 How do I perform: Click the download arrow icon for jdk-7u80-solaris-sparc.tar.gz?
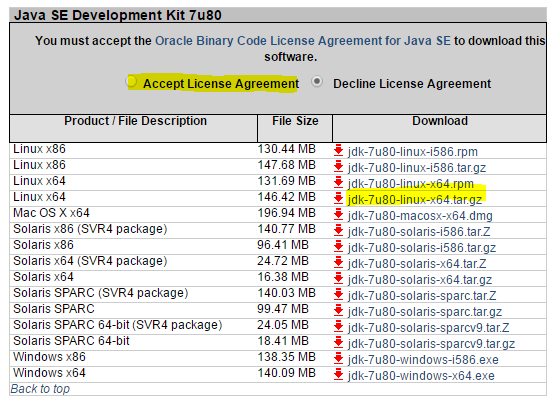[339, 310]
